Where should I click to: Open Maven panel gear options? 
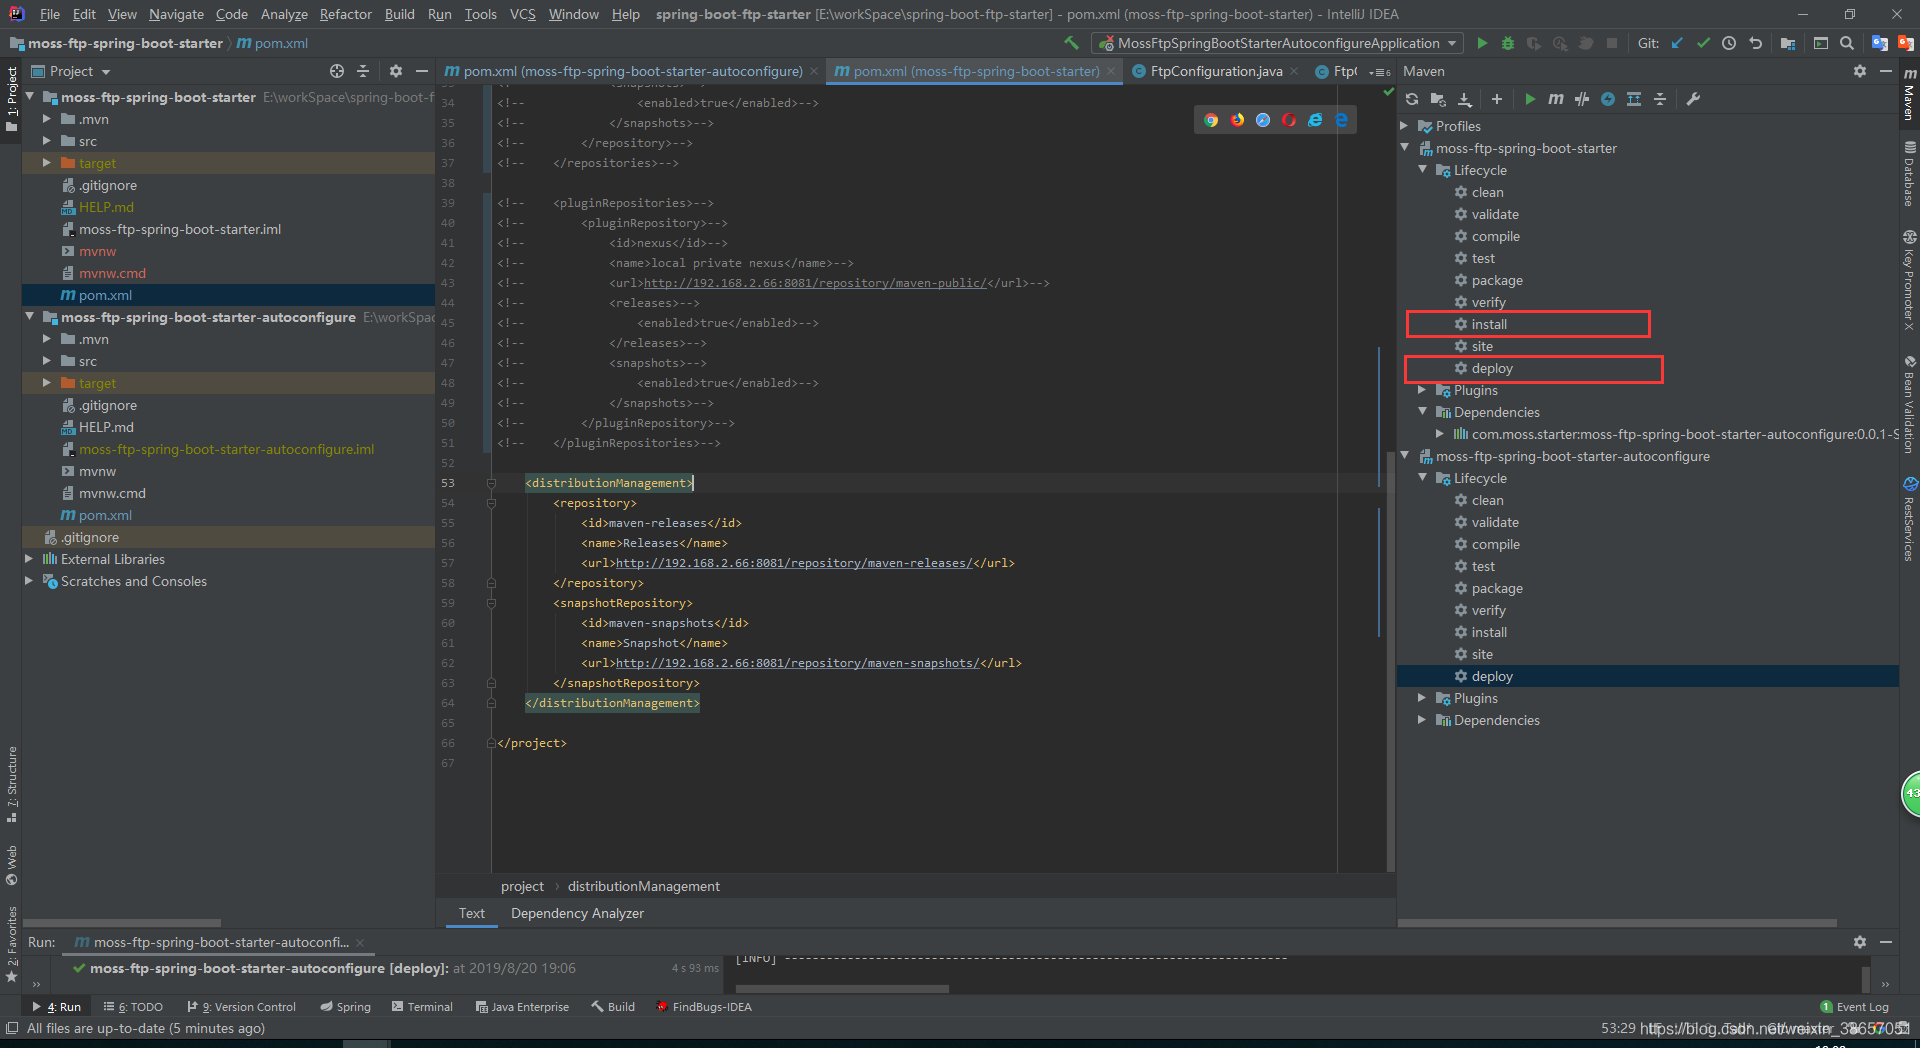tap(1860, 71)
